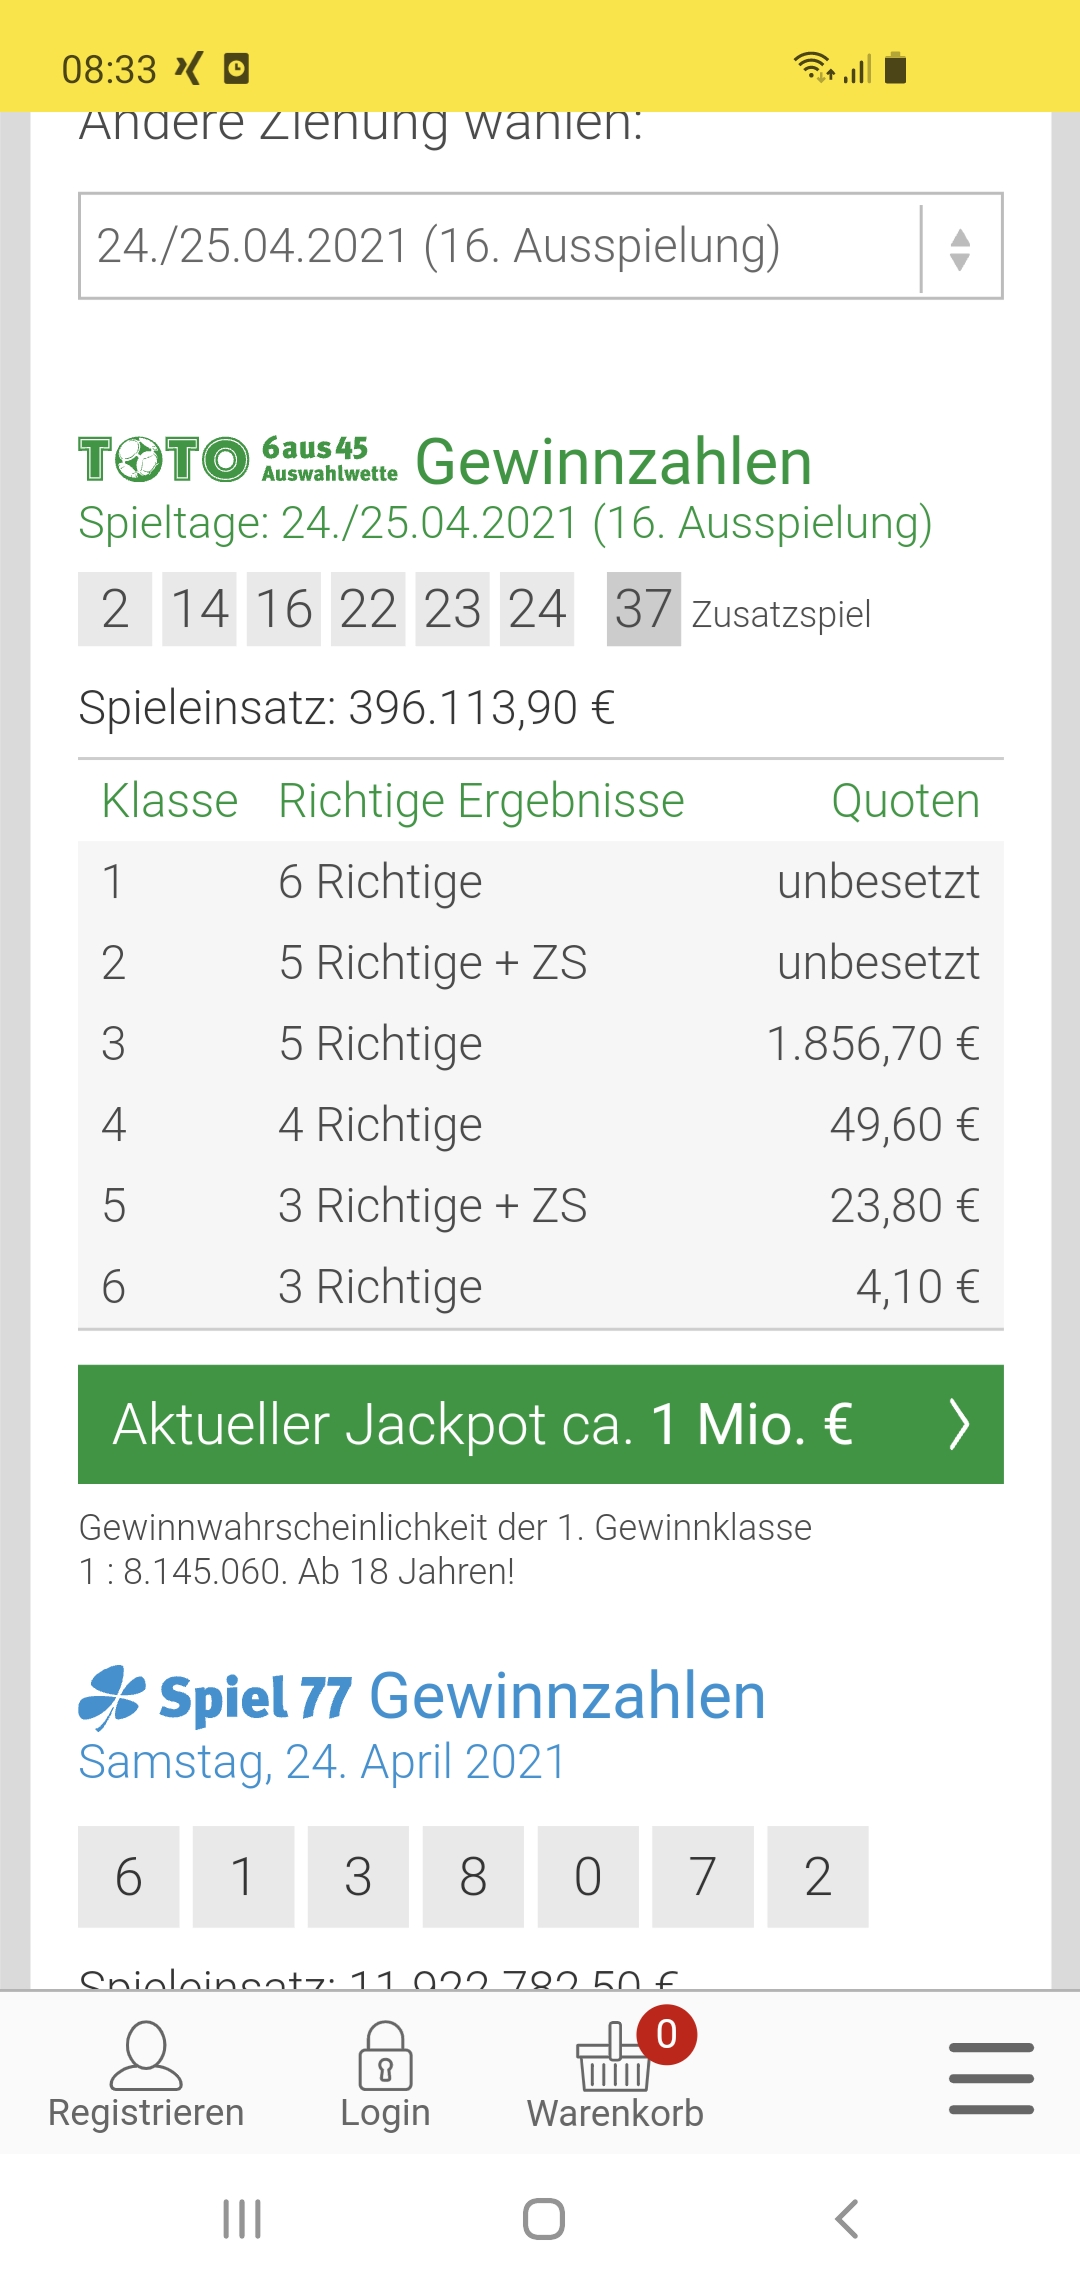Open the Aktueller Jackpot ca. 1 Mio. € banner

541,1424
